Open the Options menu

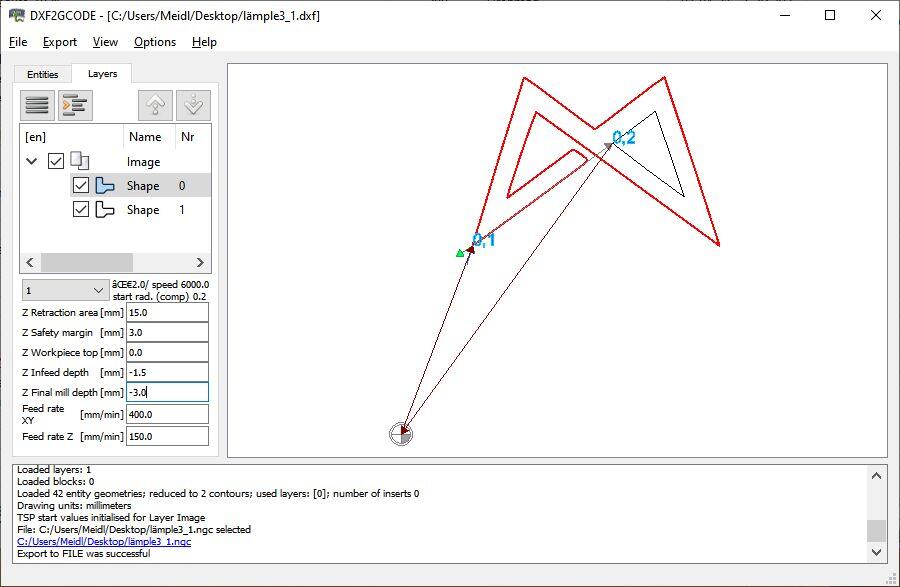[x=155, y=42]
